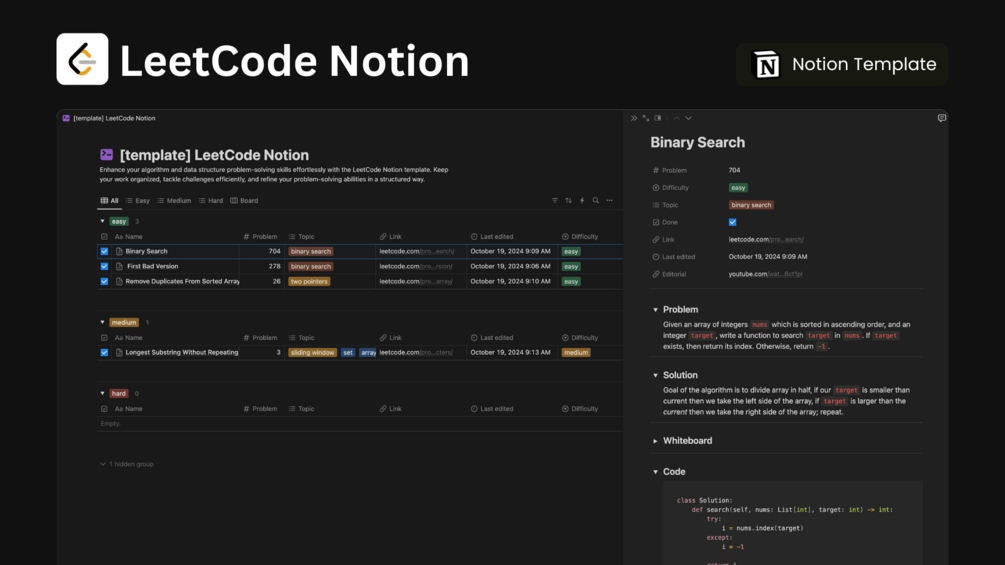The height and width of the screenshot is (565, 1005).
Task: Uncheck the First Bad Version checkbox
Action: (x=104, y=266)
